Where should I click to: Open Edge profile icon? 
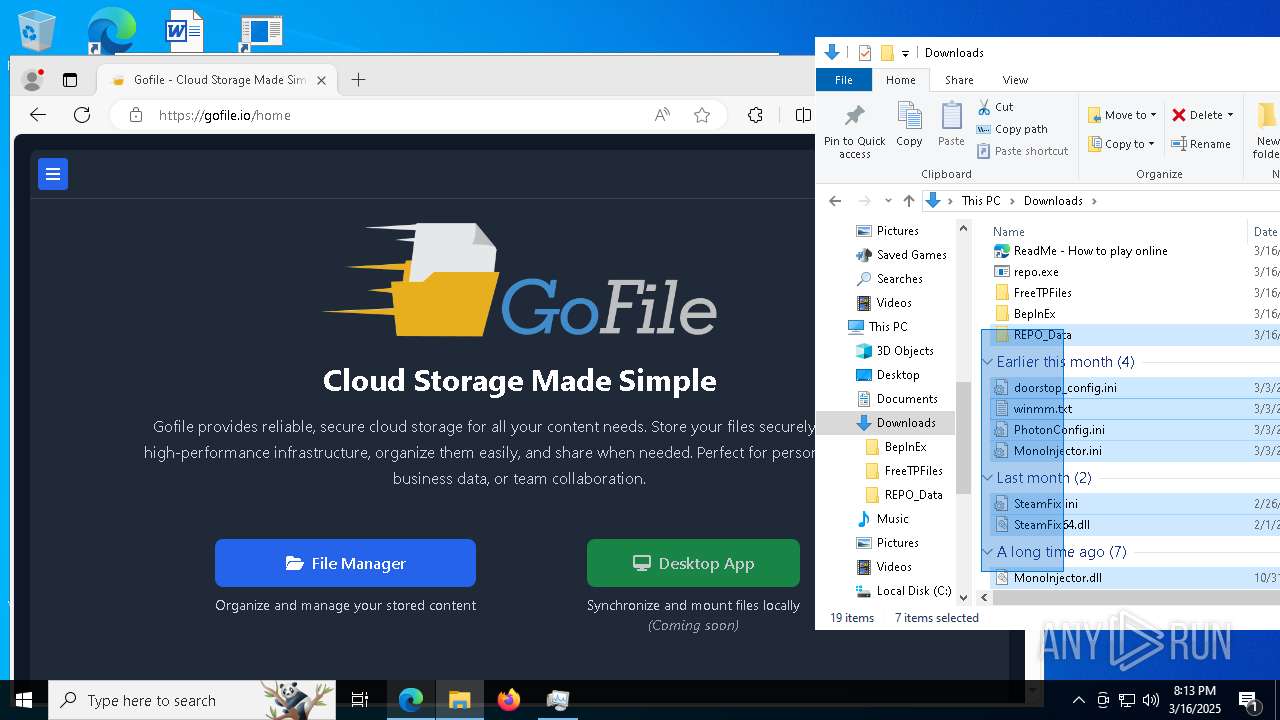(x=33, y=80)
